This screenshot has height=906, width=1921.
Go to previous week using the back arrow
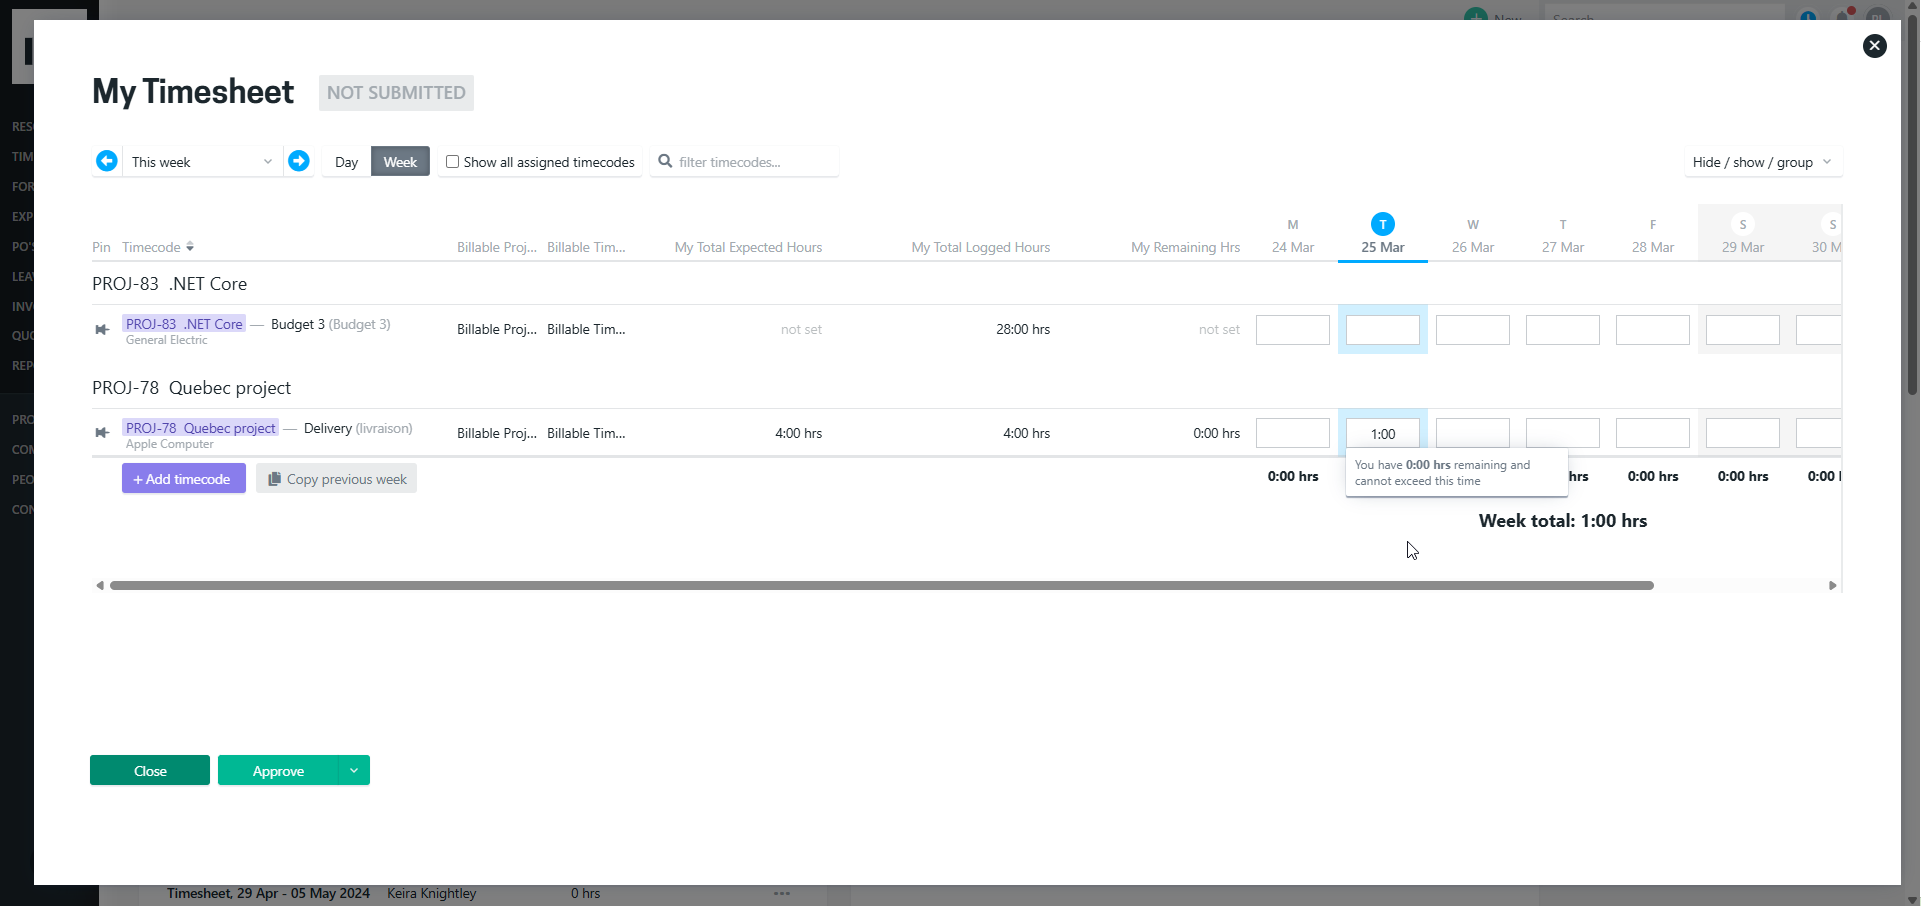(x=107, y=161)
